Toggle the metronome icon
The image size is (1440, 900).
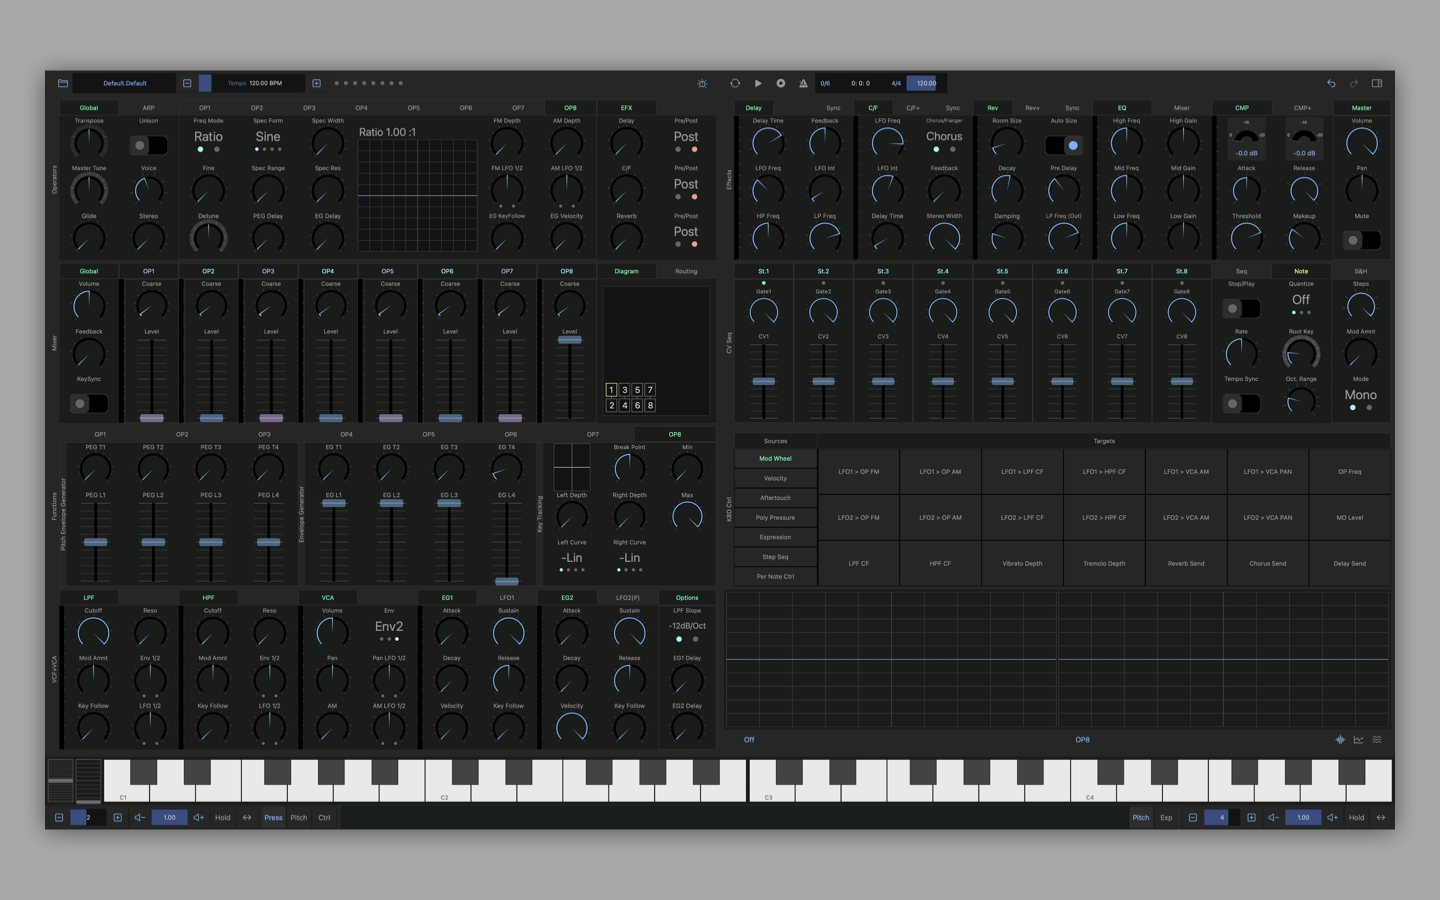coord(803,83)
